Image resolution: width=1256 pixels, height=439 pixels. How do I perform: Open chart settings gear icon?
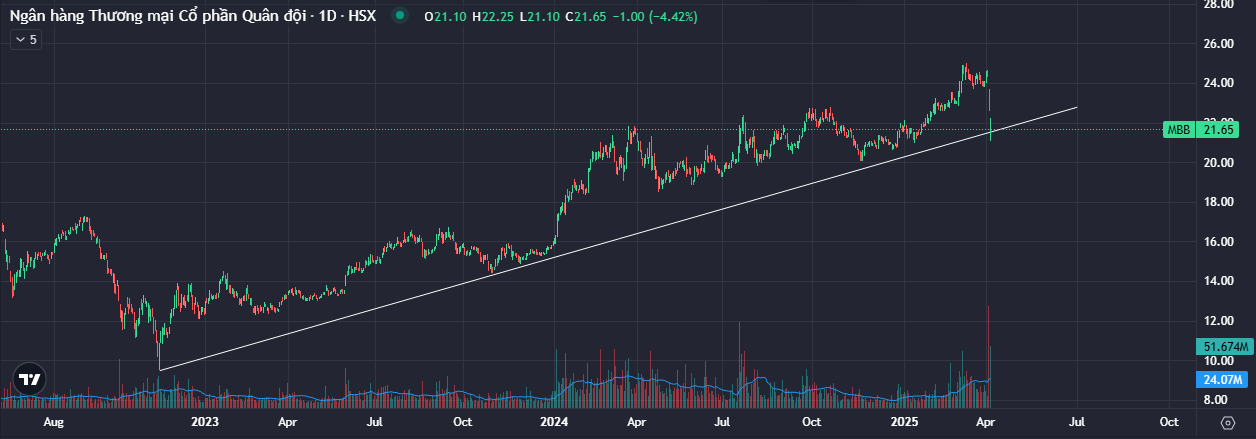coord(1227,423)
